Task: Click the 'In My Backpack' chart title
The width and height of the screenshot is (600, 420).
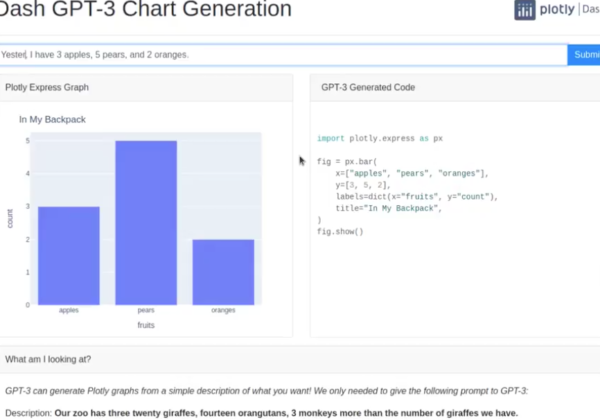Action: coord(52,119)
